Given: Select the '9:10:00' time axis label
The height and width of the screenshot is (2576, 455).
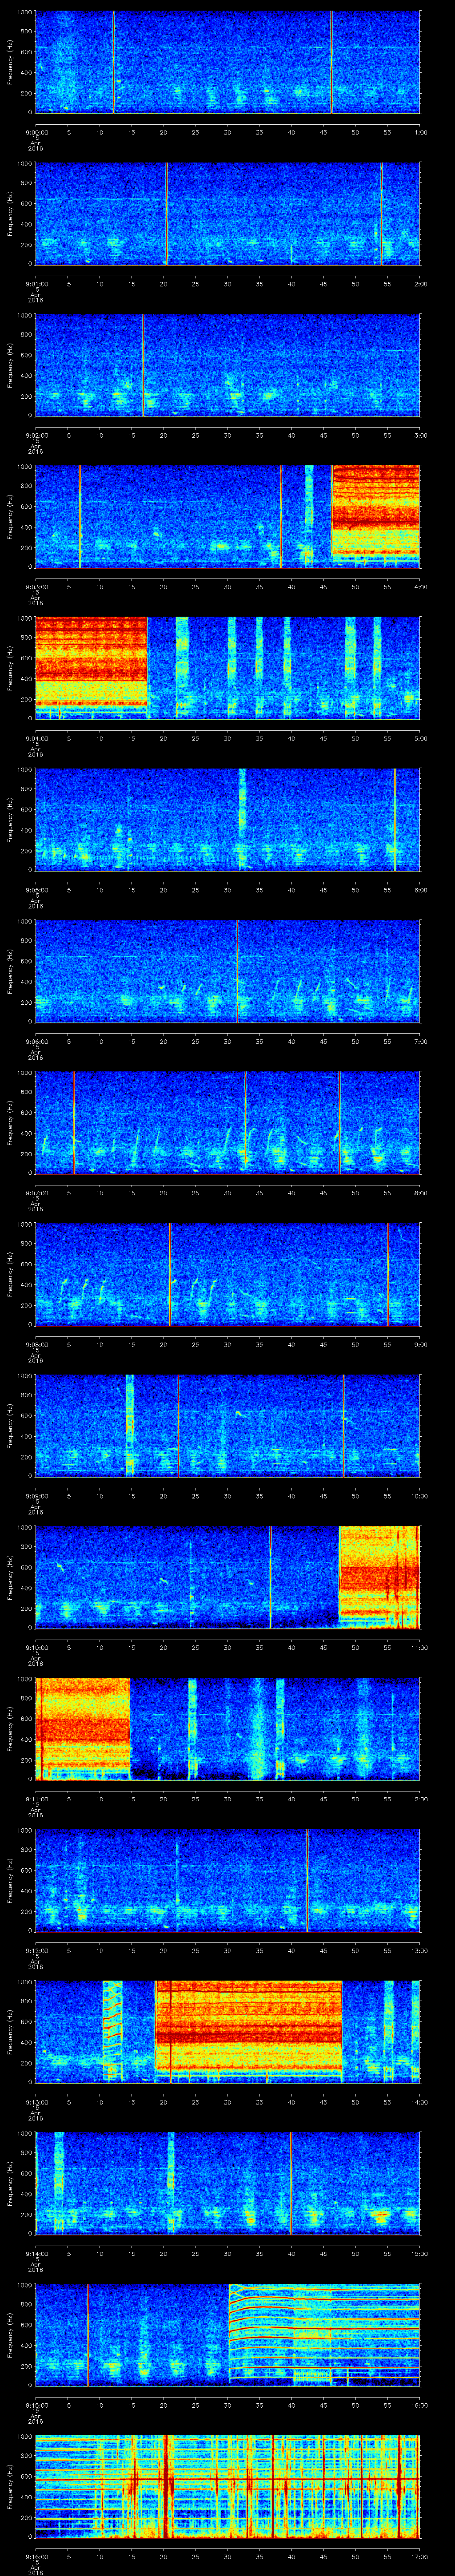Looking at the screenshot, I should pyautogui.click(x=36, y=1648).
